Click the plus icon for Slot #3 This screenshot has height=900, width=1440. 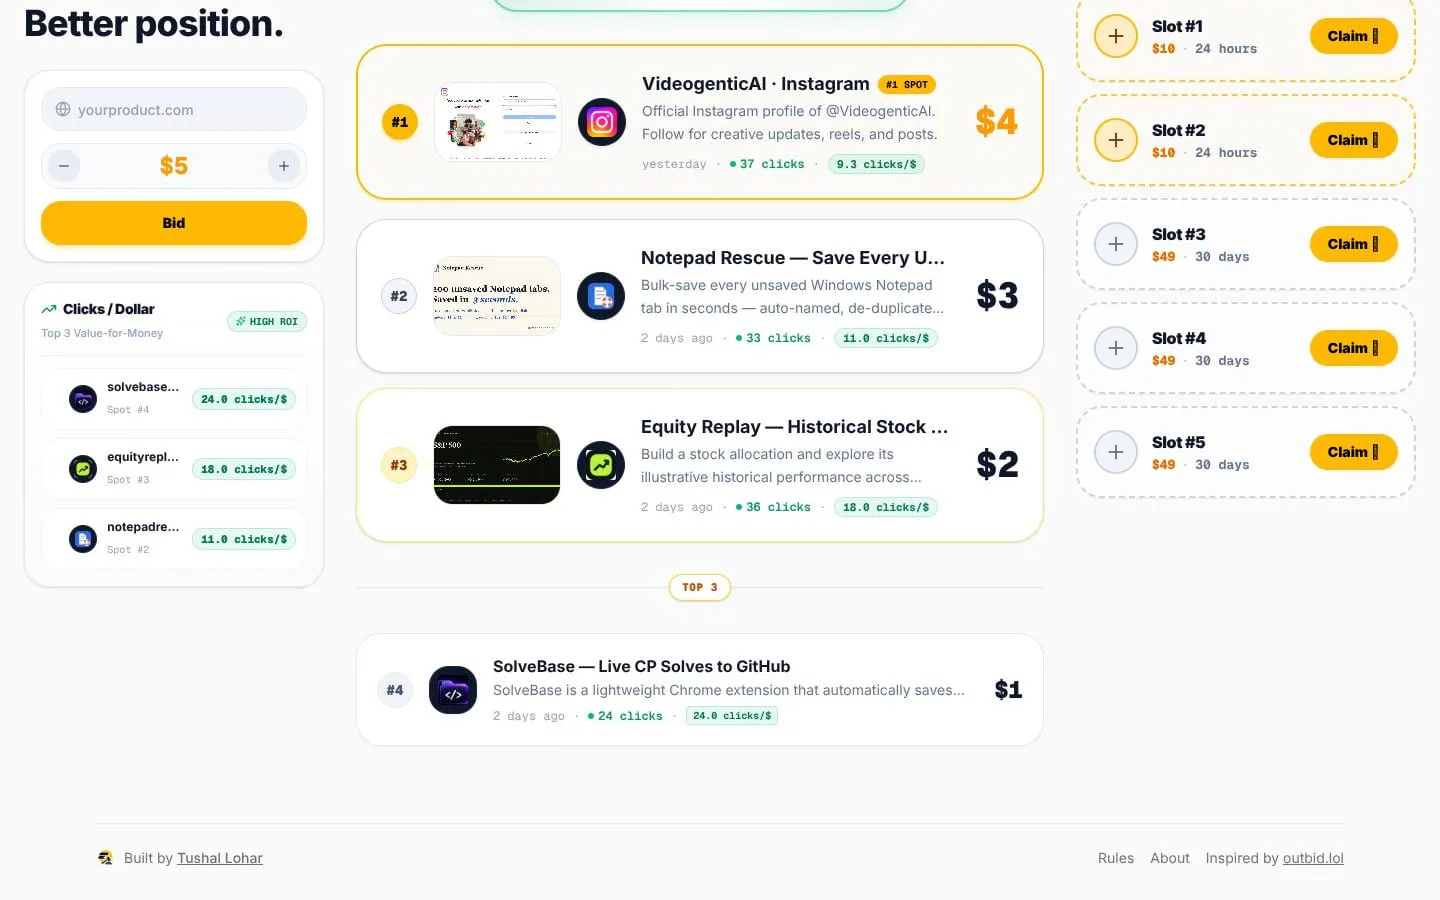coord(1116,244)
